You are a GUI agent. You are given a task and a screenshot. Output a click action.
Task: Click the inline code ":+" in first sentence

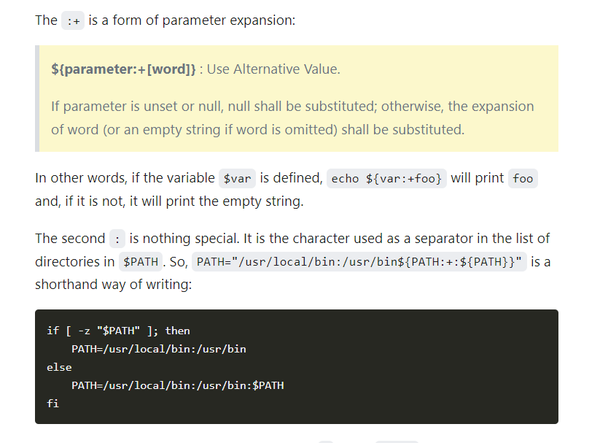(x=73, y=20)
